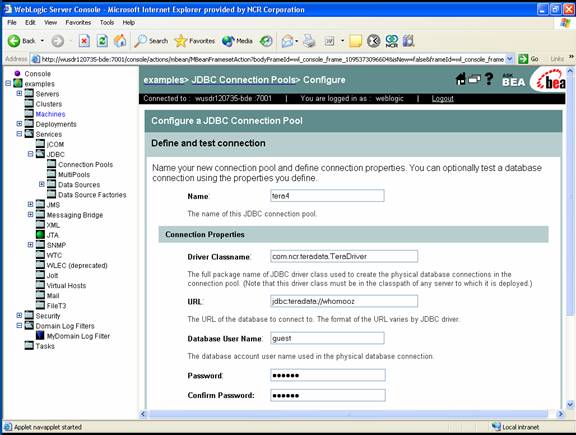
Task: Click the horizontal scrollbar right arrow
Action: pos(561,414)
